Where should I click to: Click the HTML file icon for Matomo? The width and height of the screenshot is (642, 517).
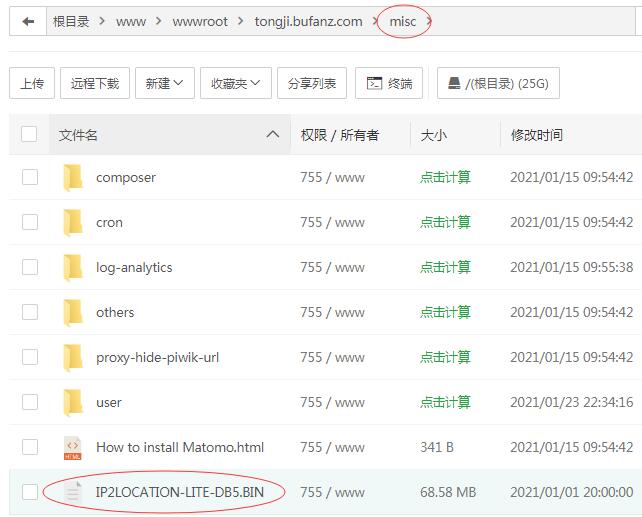click(x=72, y=448)
